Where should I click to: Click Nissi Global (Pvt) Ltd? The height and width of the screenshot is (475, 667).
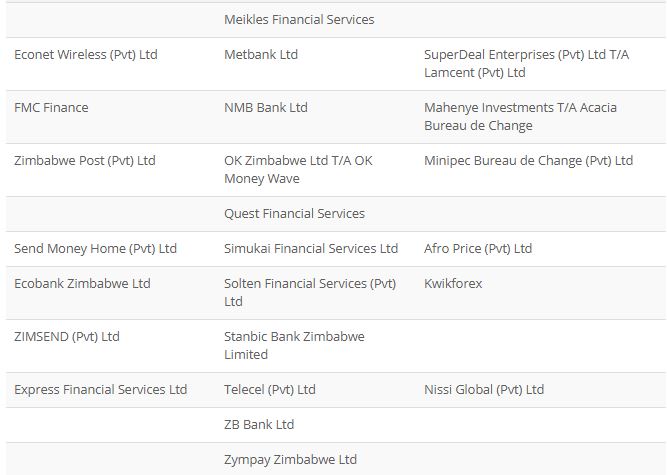[484, 390]
